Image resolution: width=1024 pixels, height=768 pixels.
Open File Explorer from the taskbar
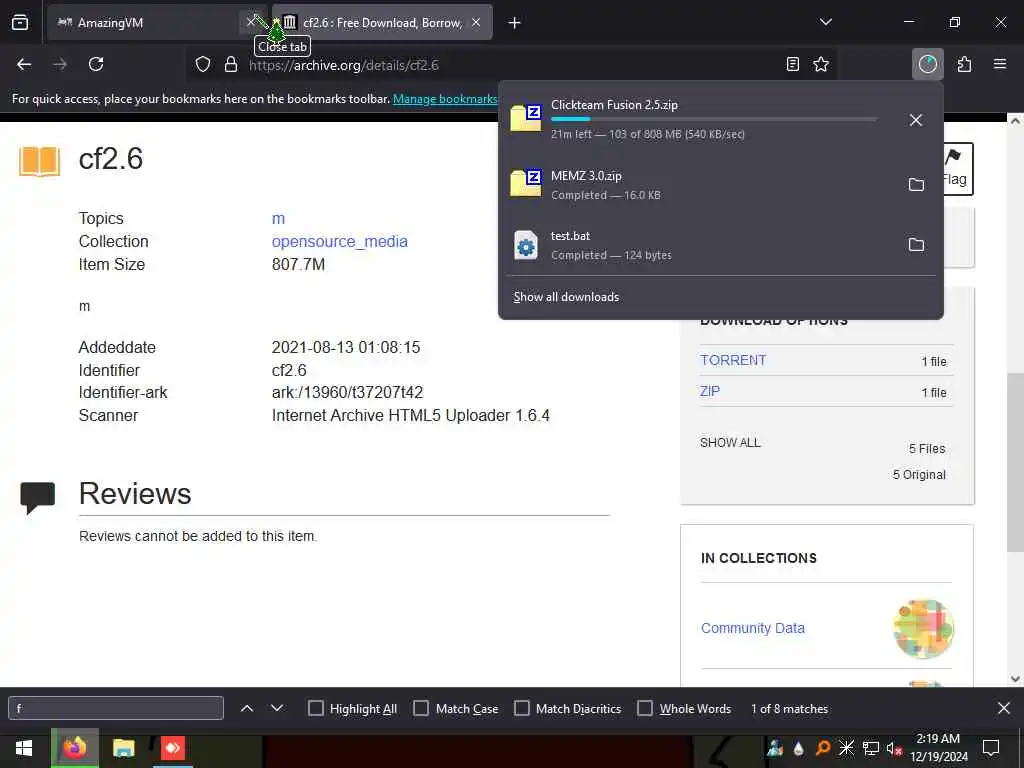coord(123,748)
